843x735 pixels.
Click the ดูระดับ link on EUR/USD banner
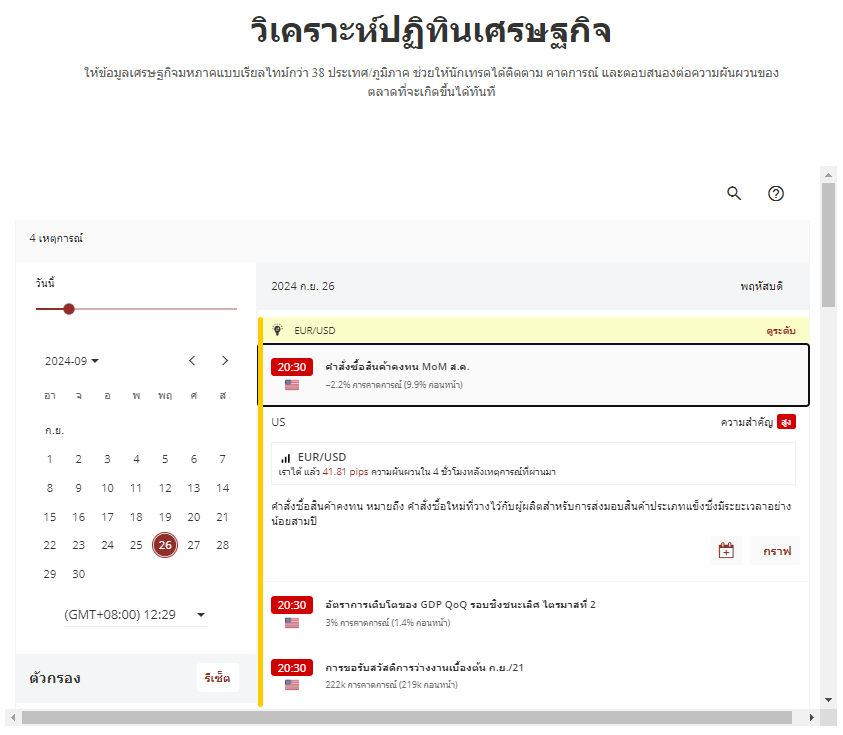781,331
